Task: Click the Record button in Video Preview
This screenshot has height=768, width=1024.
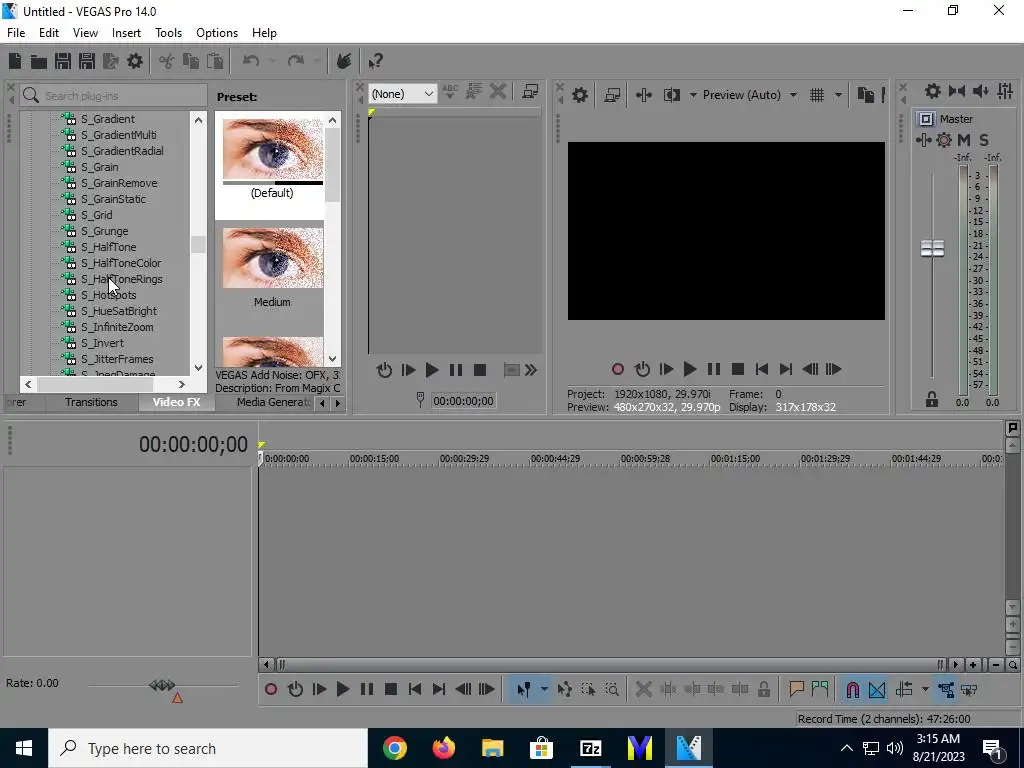Action: click(x=617, y=370)
